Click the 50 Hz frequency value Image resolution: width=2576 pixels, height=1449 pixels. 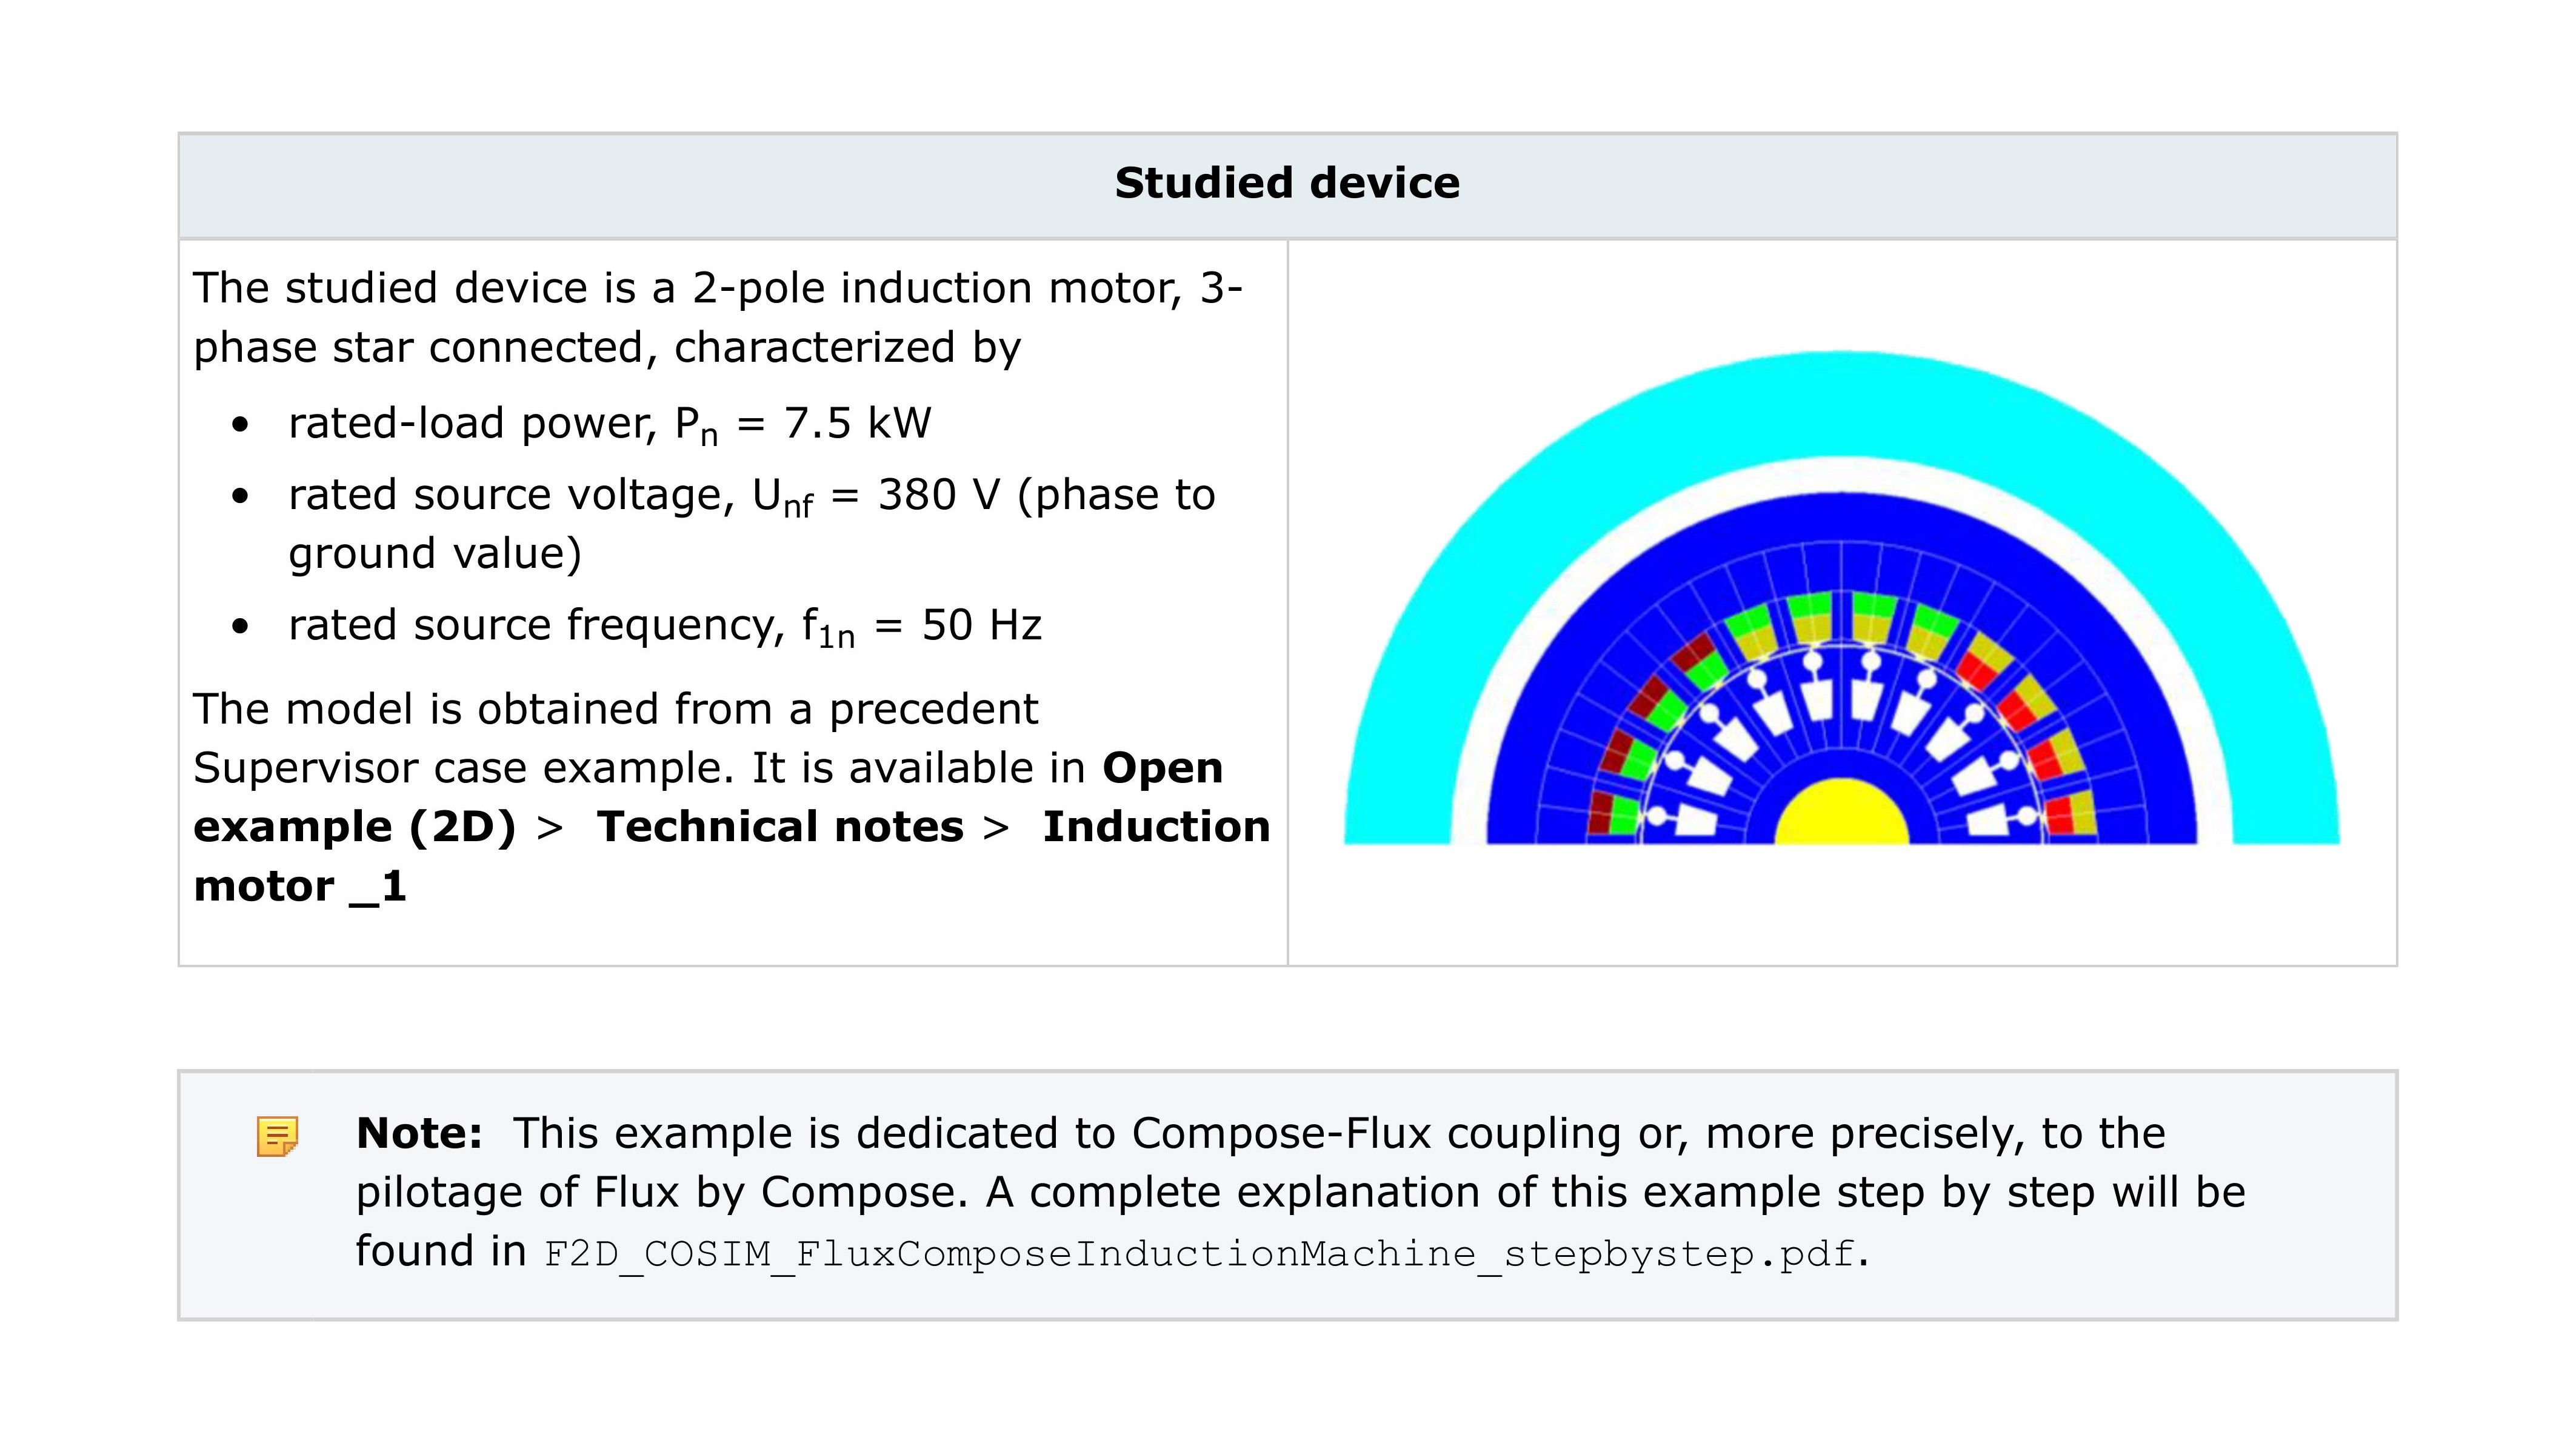click(981, 626)
